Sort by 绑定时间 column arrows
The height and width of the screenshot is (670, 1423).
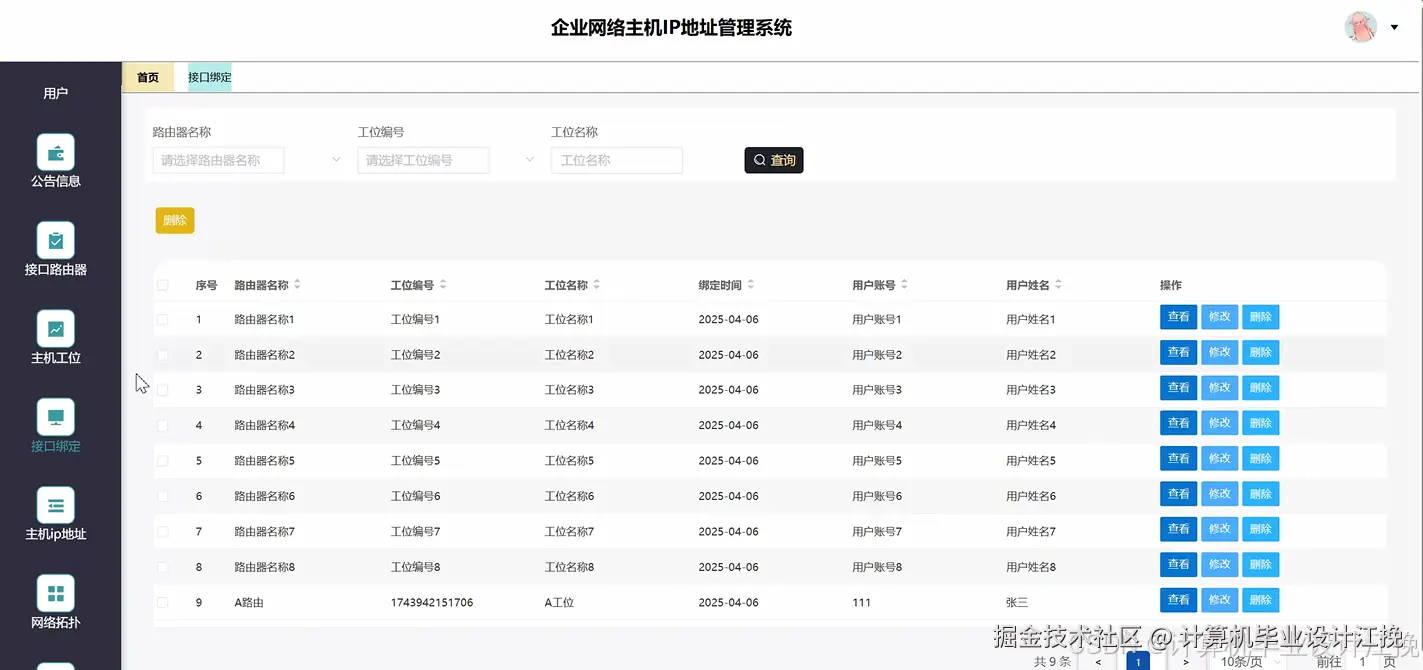click(751, 285)
